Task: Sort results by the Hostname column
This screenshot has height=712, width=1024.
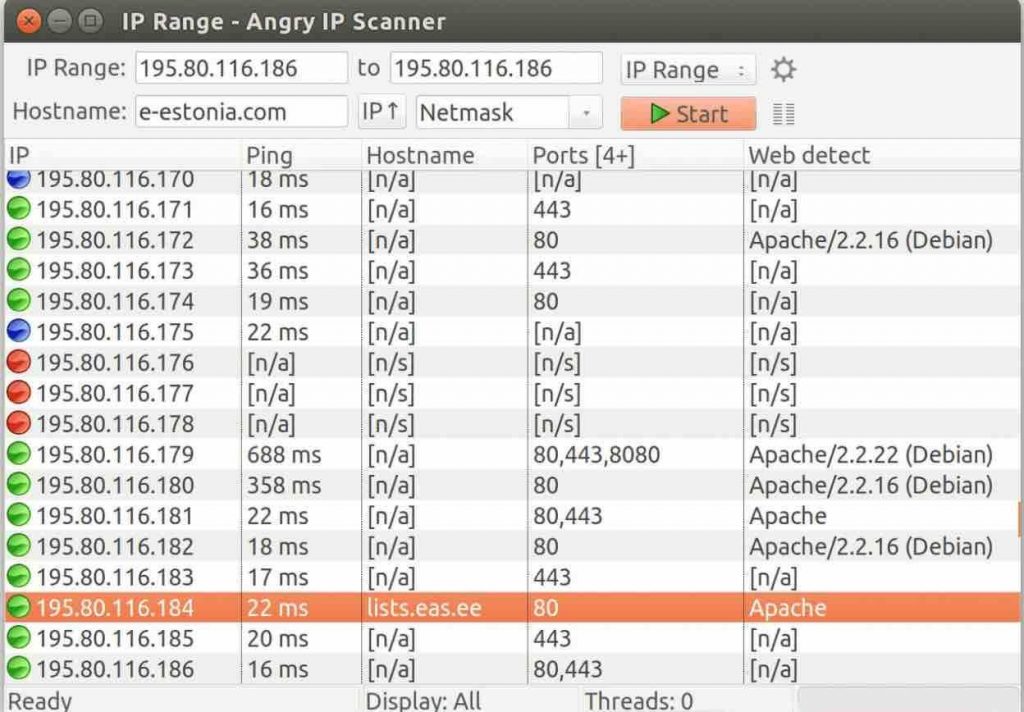Action: (420, 155)
